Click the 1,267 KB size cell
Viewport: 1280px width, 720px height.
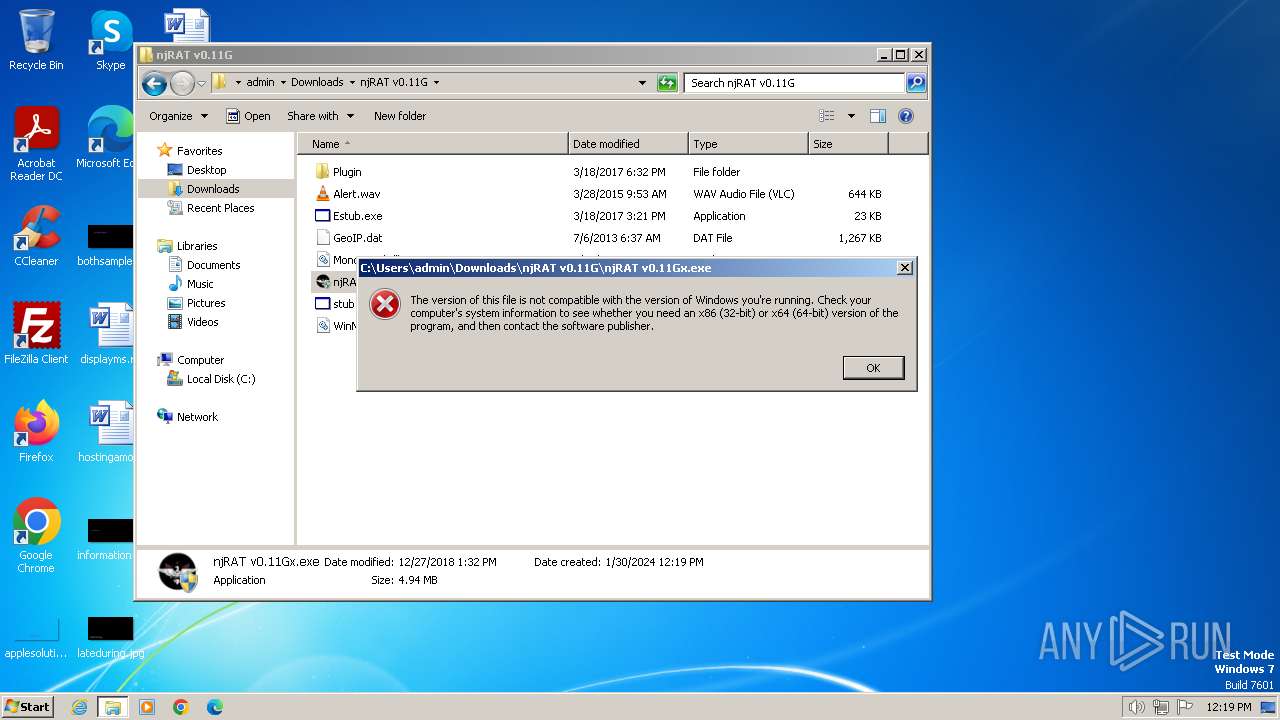point(860,238)
